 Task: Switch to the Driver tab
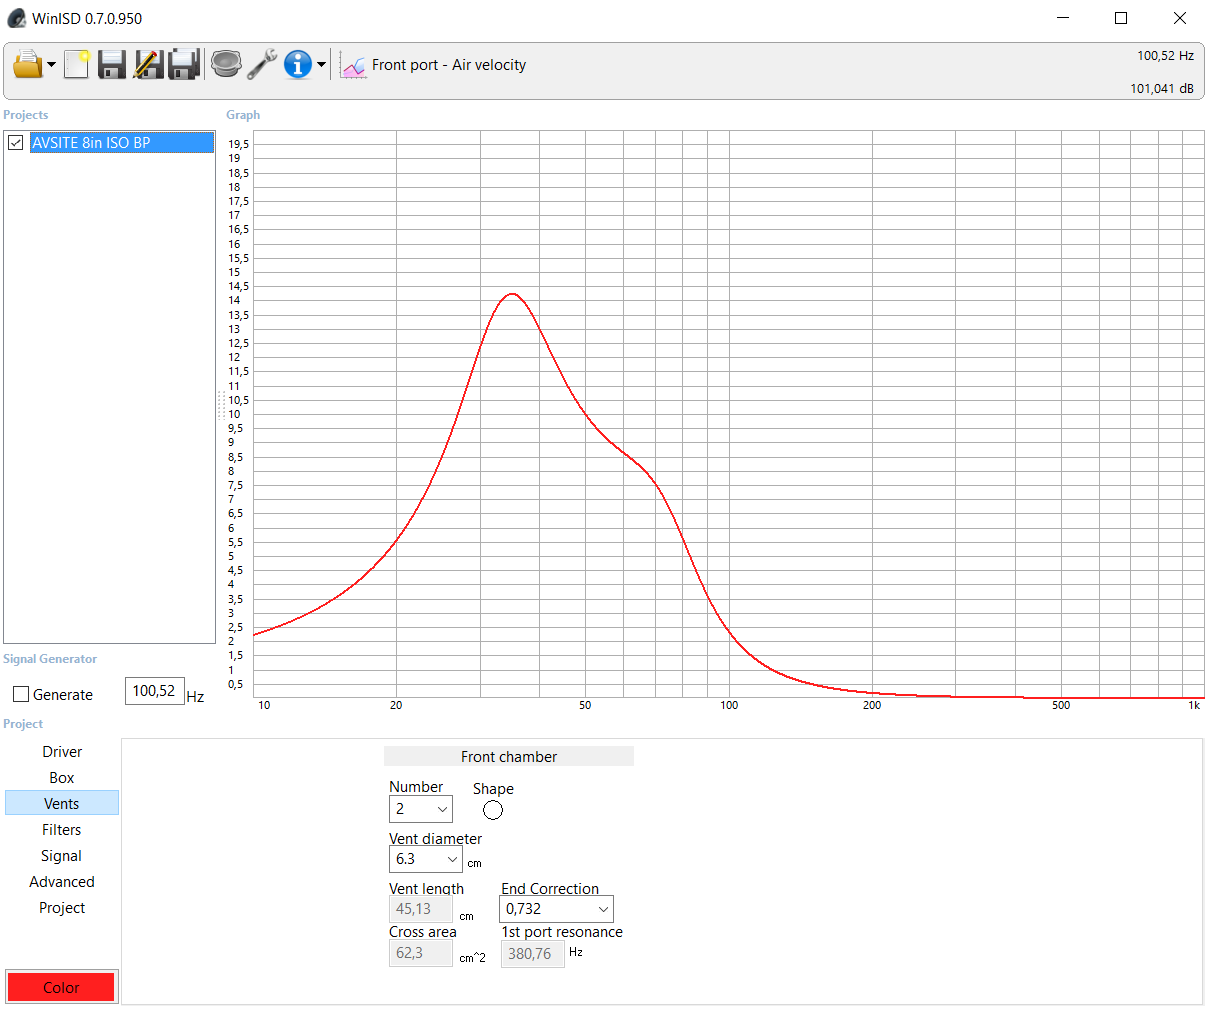[x=62, y=752]
